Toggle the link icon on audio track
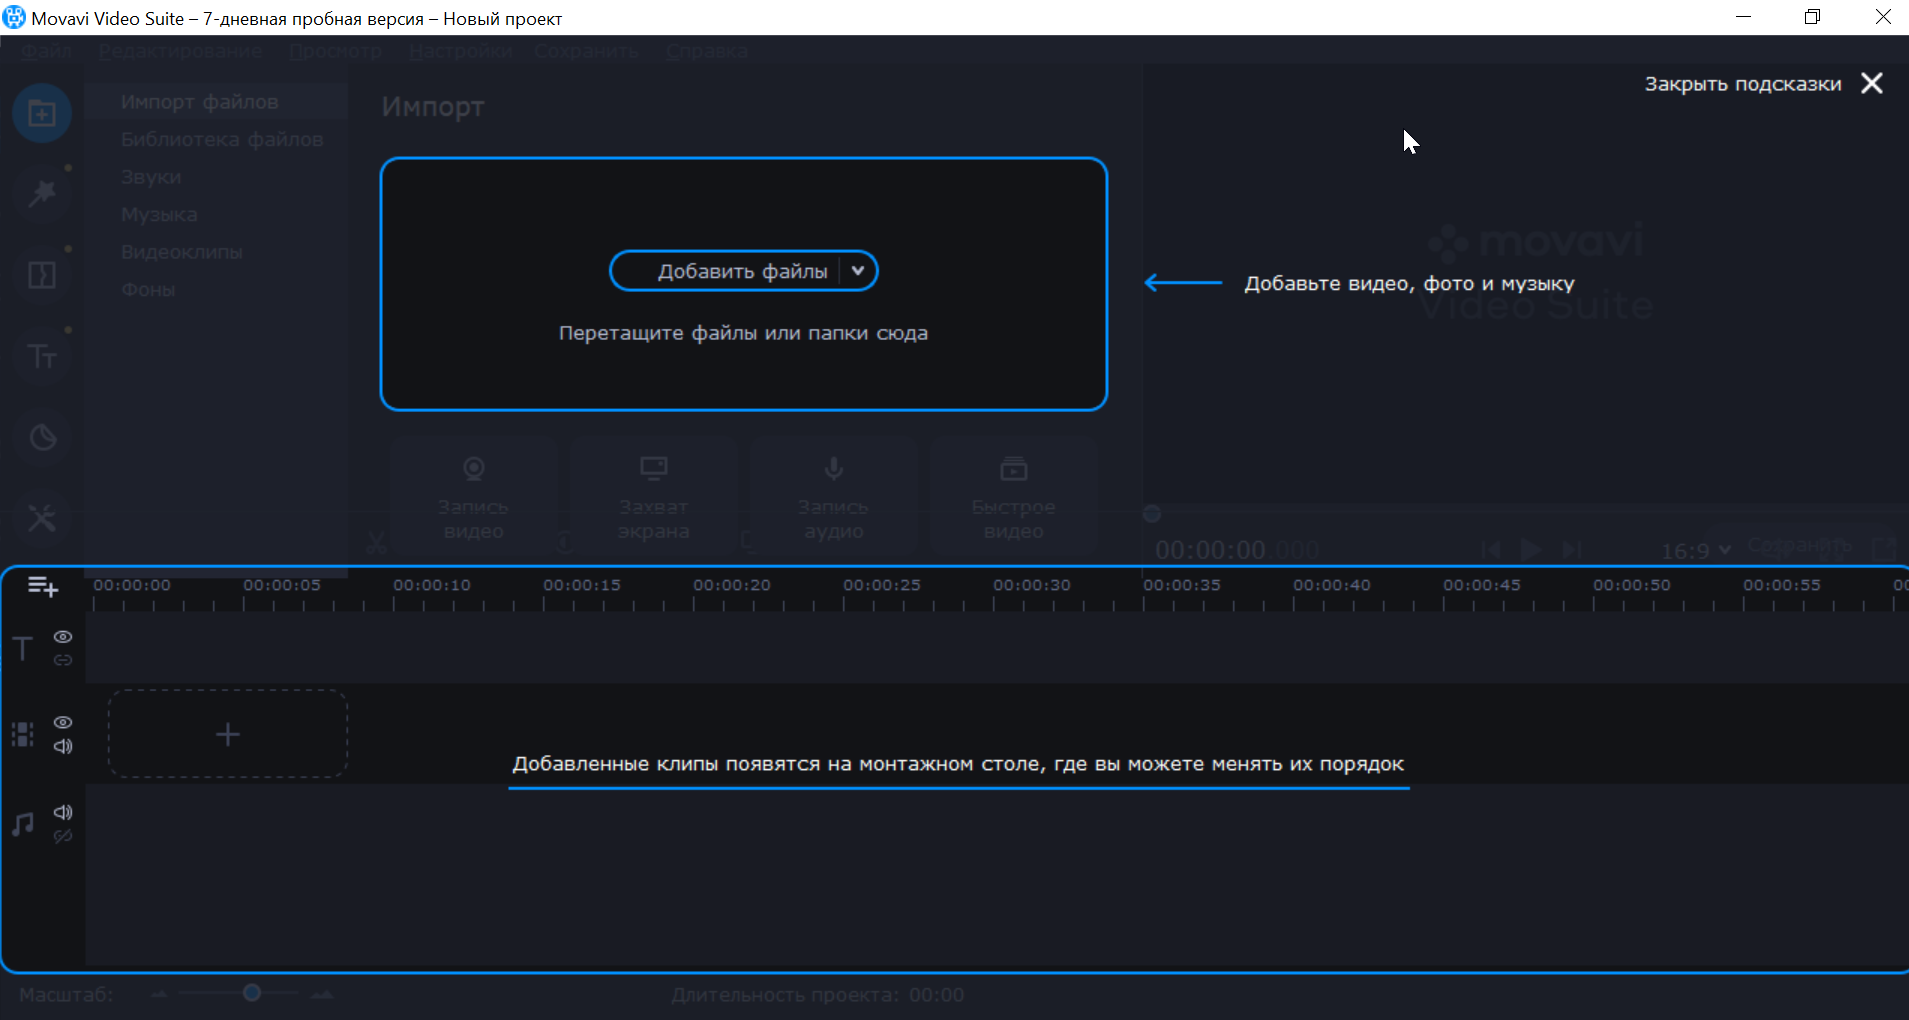 [x=63, y=836]
